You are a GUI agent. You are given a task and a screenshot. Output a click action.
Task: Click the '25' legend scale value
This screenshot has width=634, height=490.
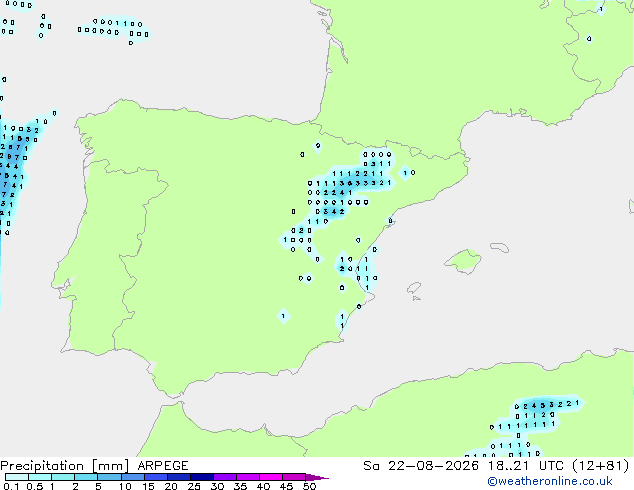click(194, 486)
